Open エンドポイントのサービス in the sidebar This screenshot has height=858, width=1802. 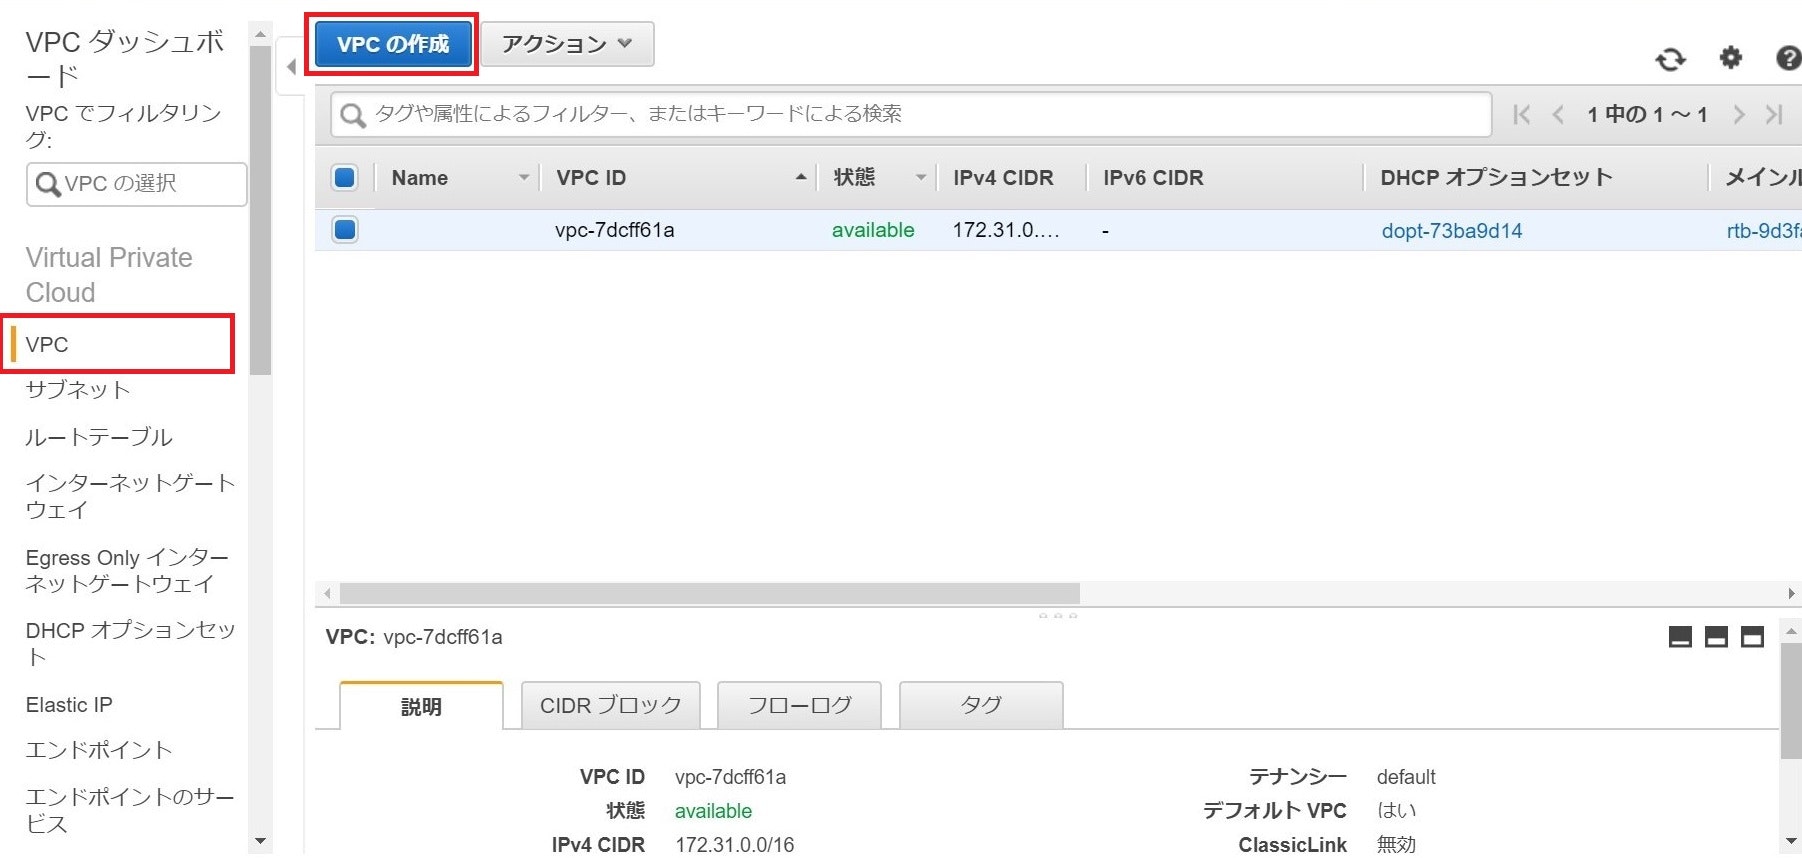pos(130,810)
